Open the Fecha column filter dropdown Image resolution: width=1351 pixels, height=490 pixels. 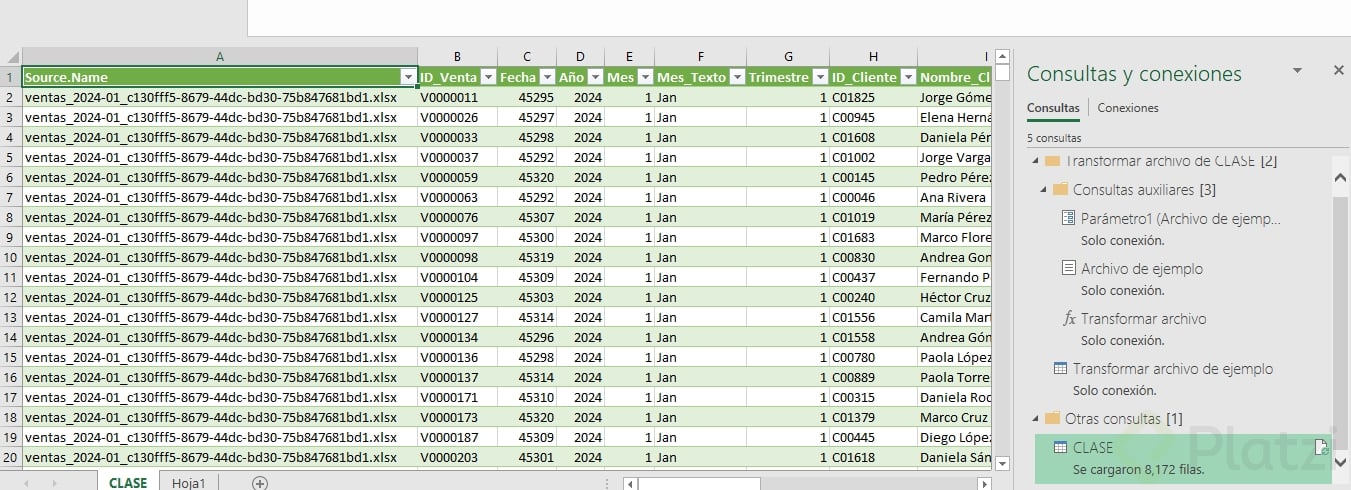coord(547,77)
